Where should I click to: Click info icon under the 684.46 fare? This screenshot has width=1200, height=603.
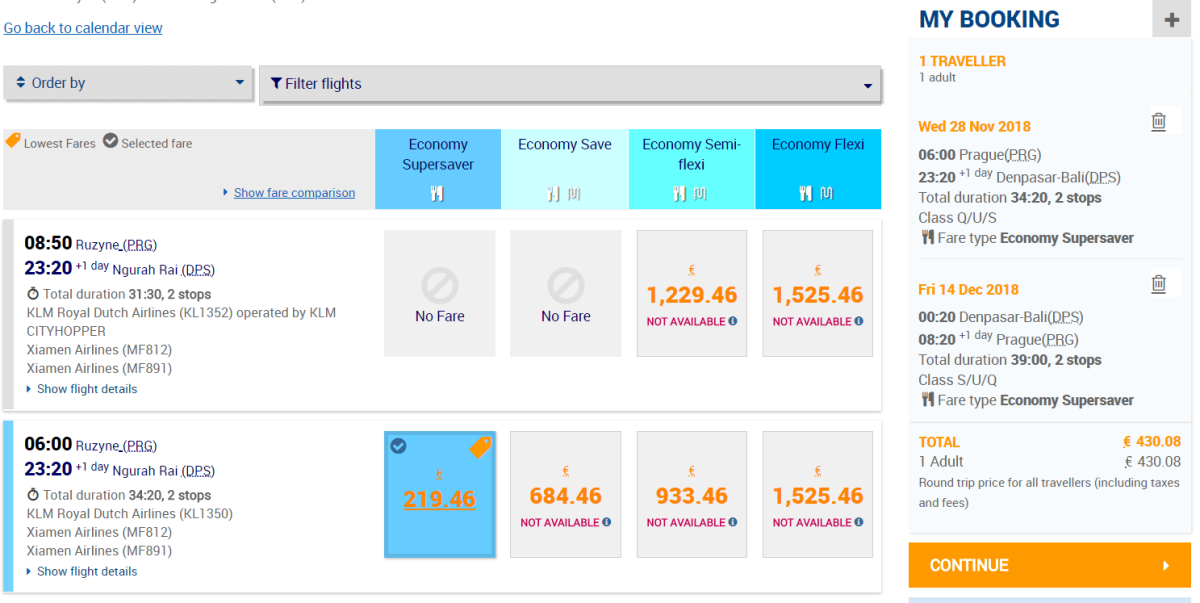point(607,522)
